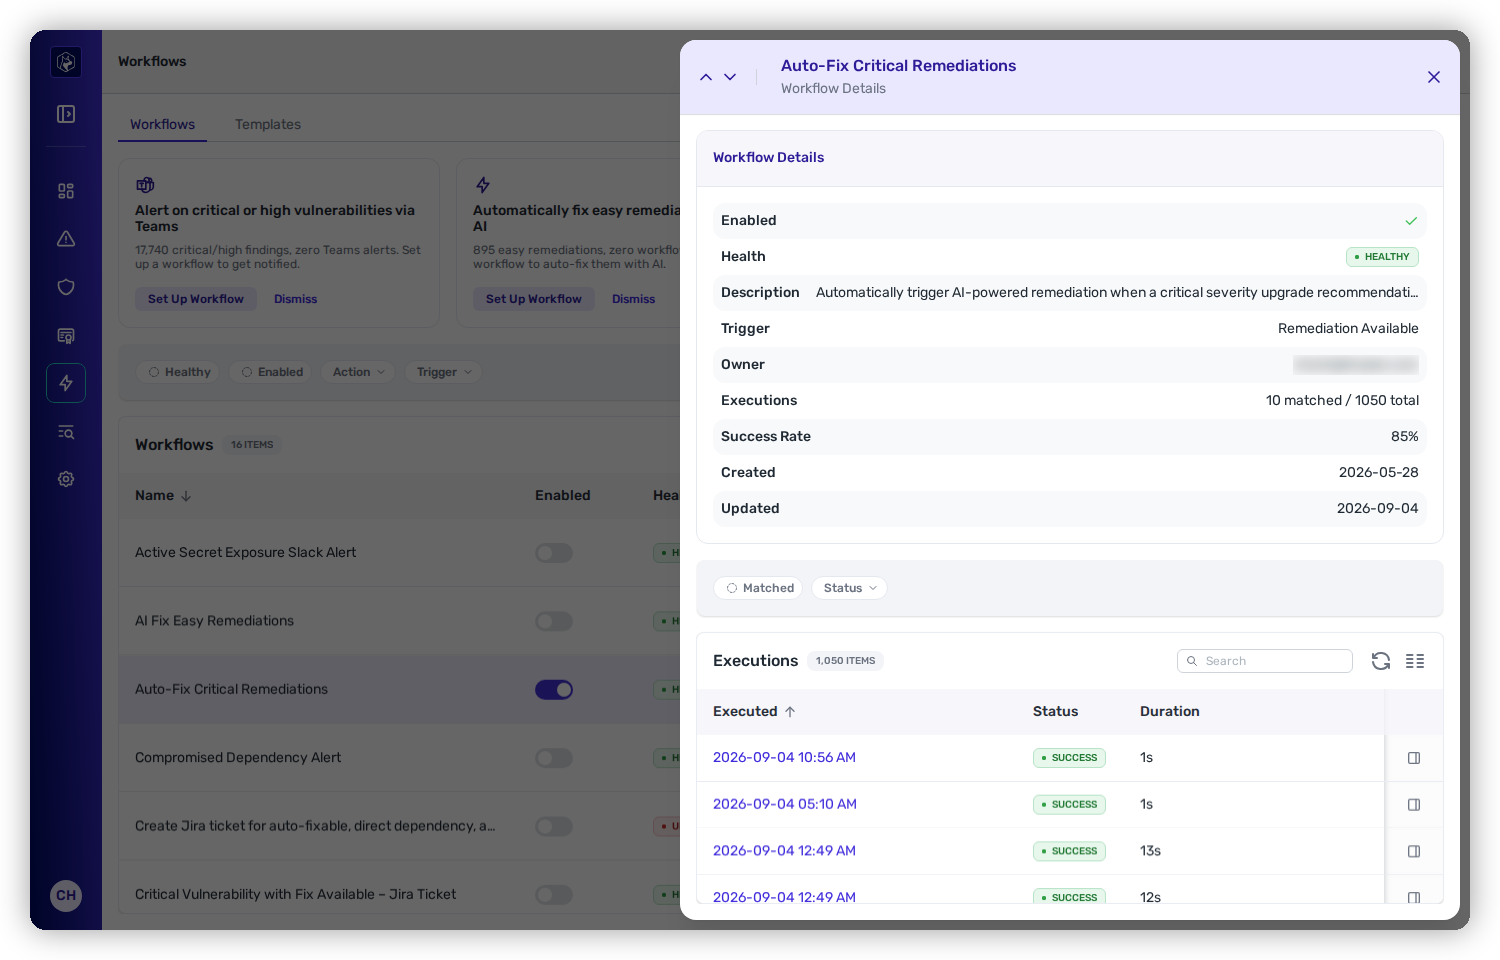Open the Action filter dropdown
This screenshot has width=1500, height=960.
[x=358, y=372]
